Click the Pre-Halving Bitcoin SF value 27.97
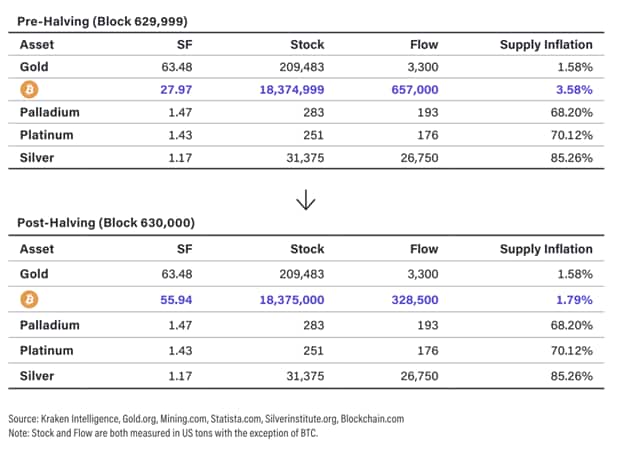Viewport: 624px width, 453px height. click(177, 89)
